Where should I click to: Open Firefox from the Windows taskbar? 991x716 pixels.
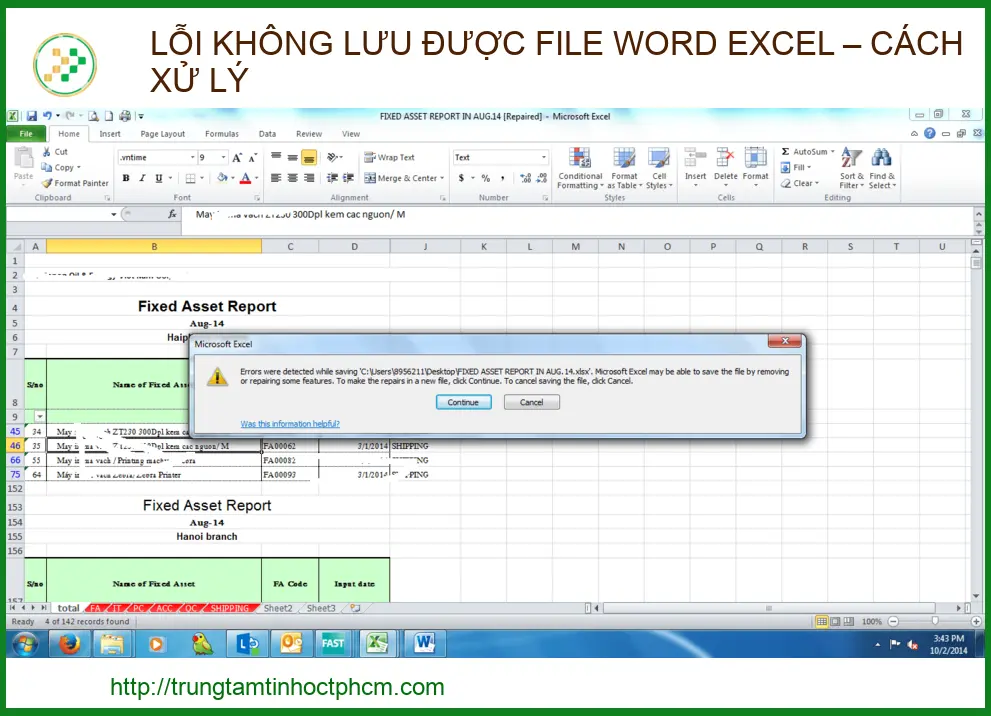(x=67, y=643)
